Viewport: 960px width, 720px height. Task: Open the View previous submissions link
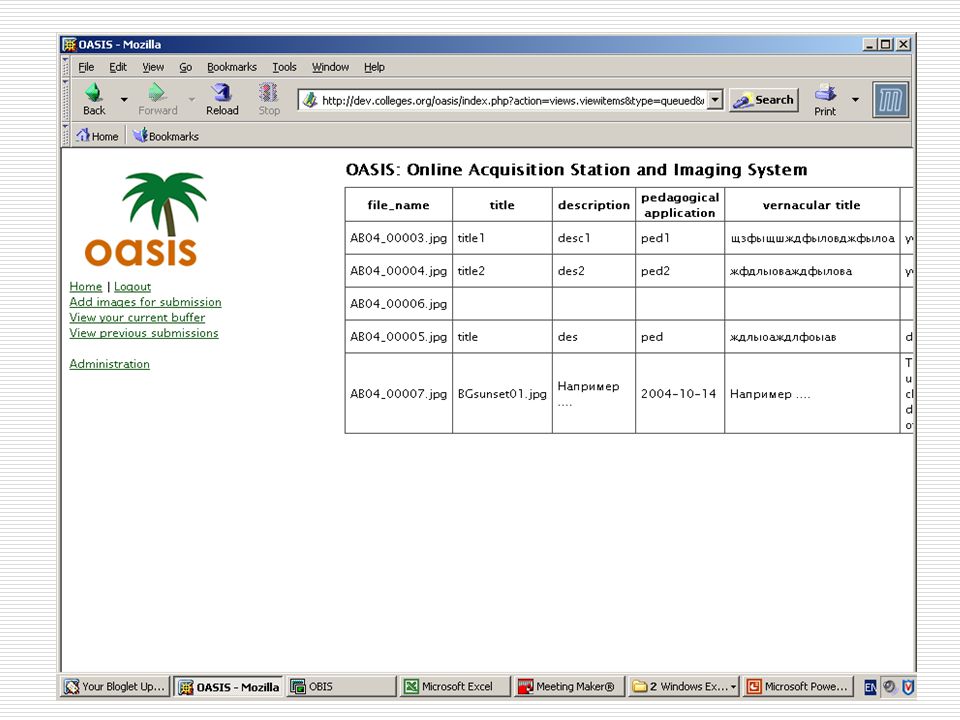coord(144,332)
